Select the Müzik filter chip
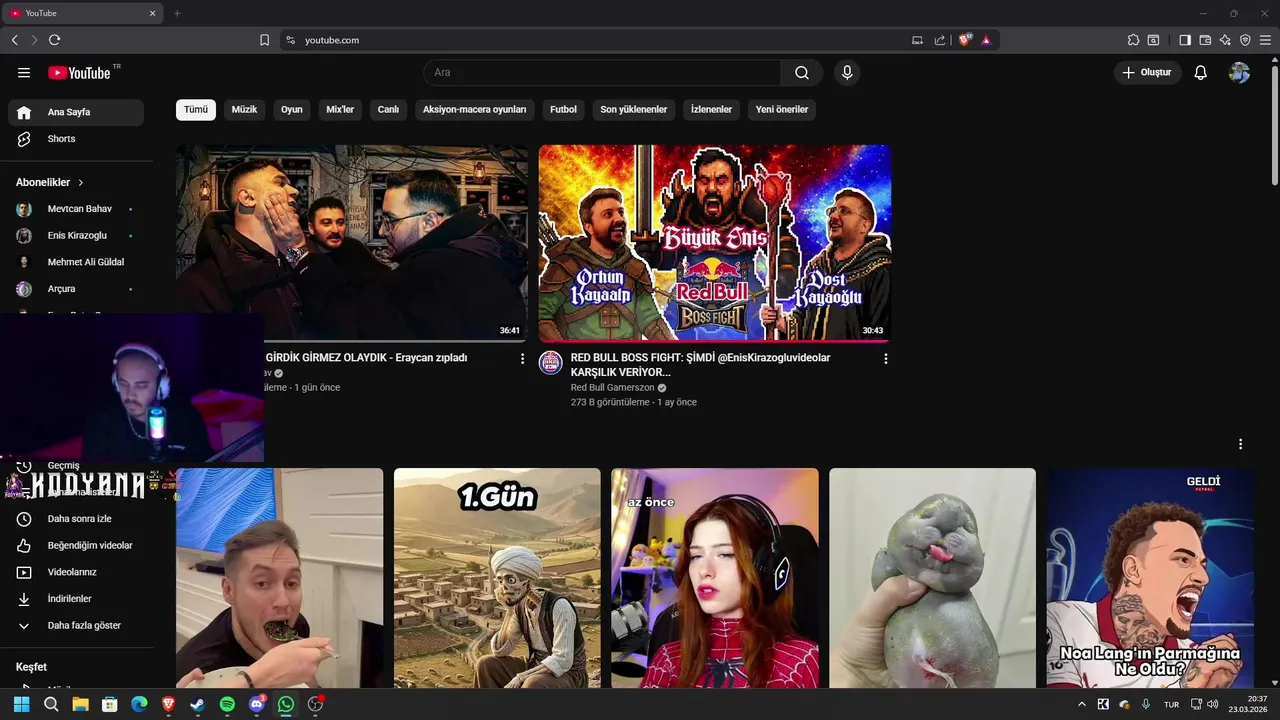The height and width of the screenshot is (720, 1280). 244,110
